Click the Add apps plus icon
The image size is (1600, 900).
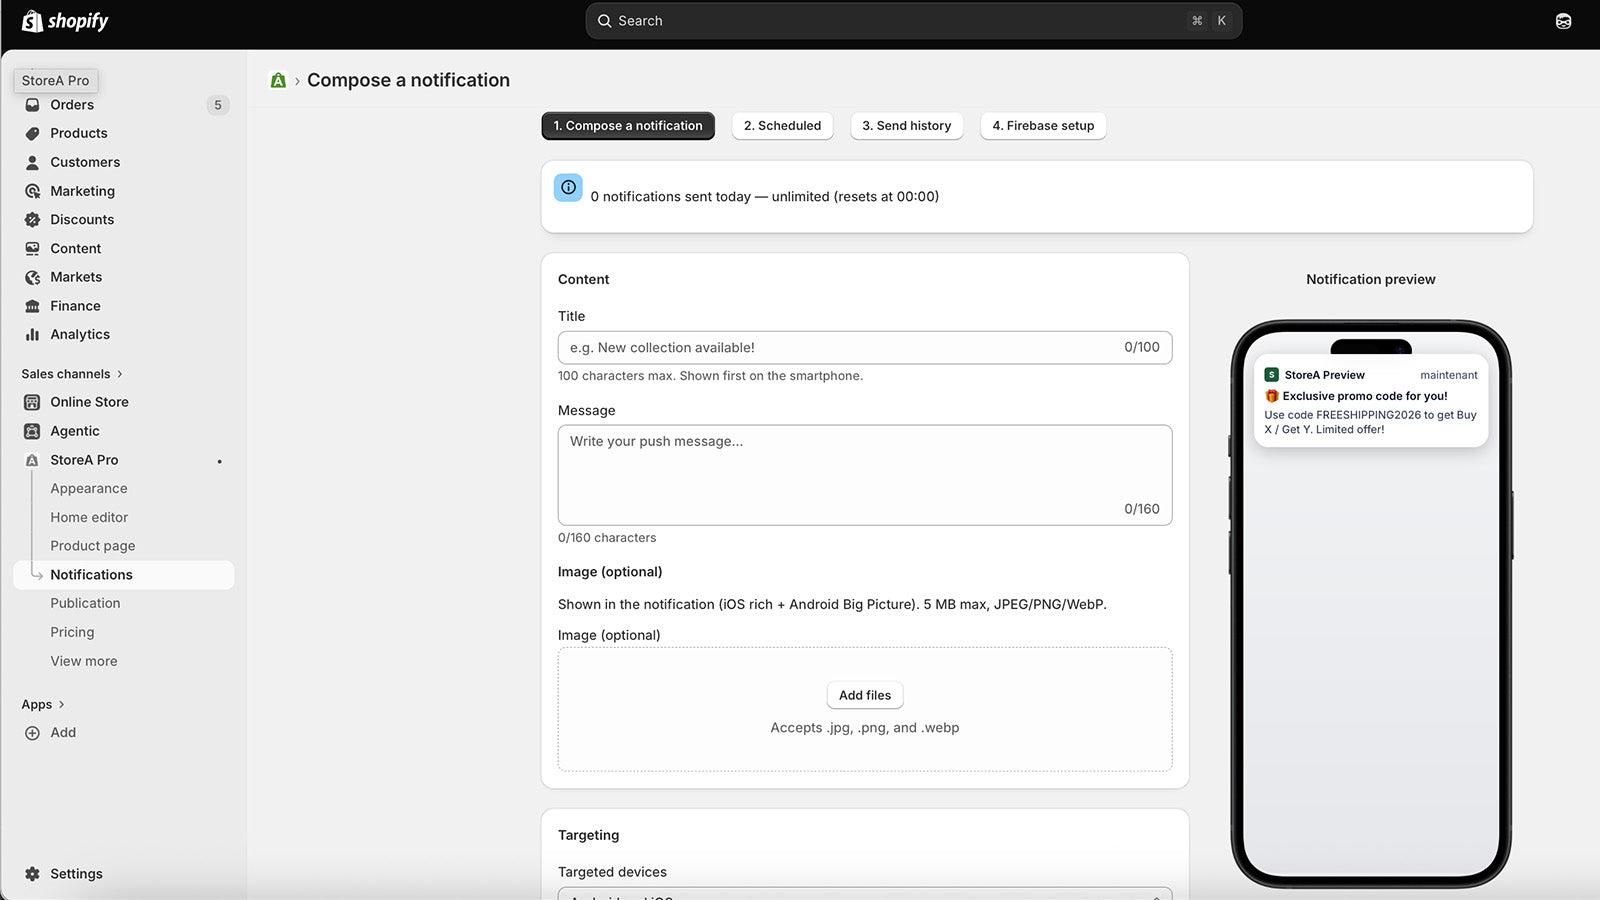pyautogui.click(x=32, y=733)
